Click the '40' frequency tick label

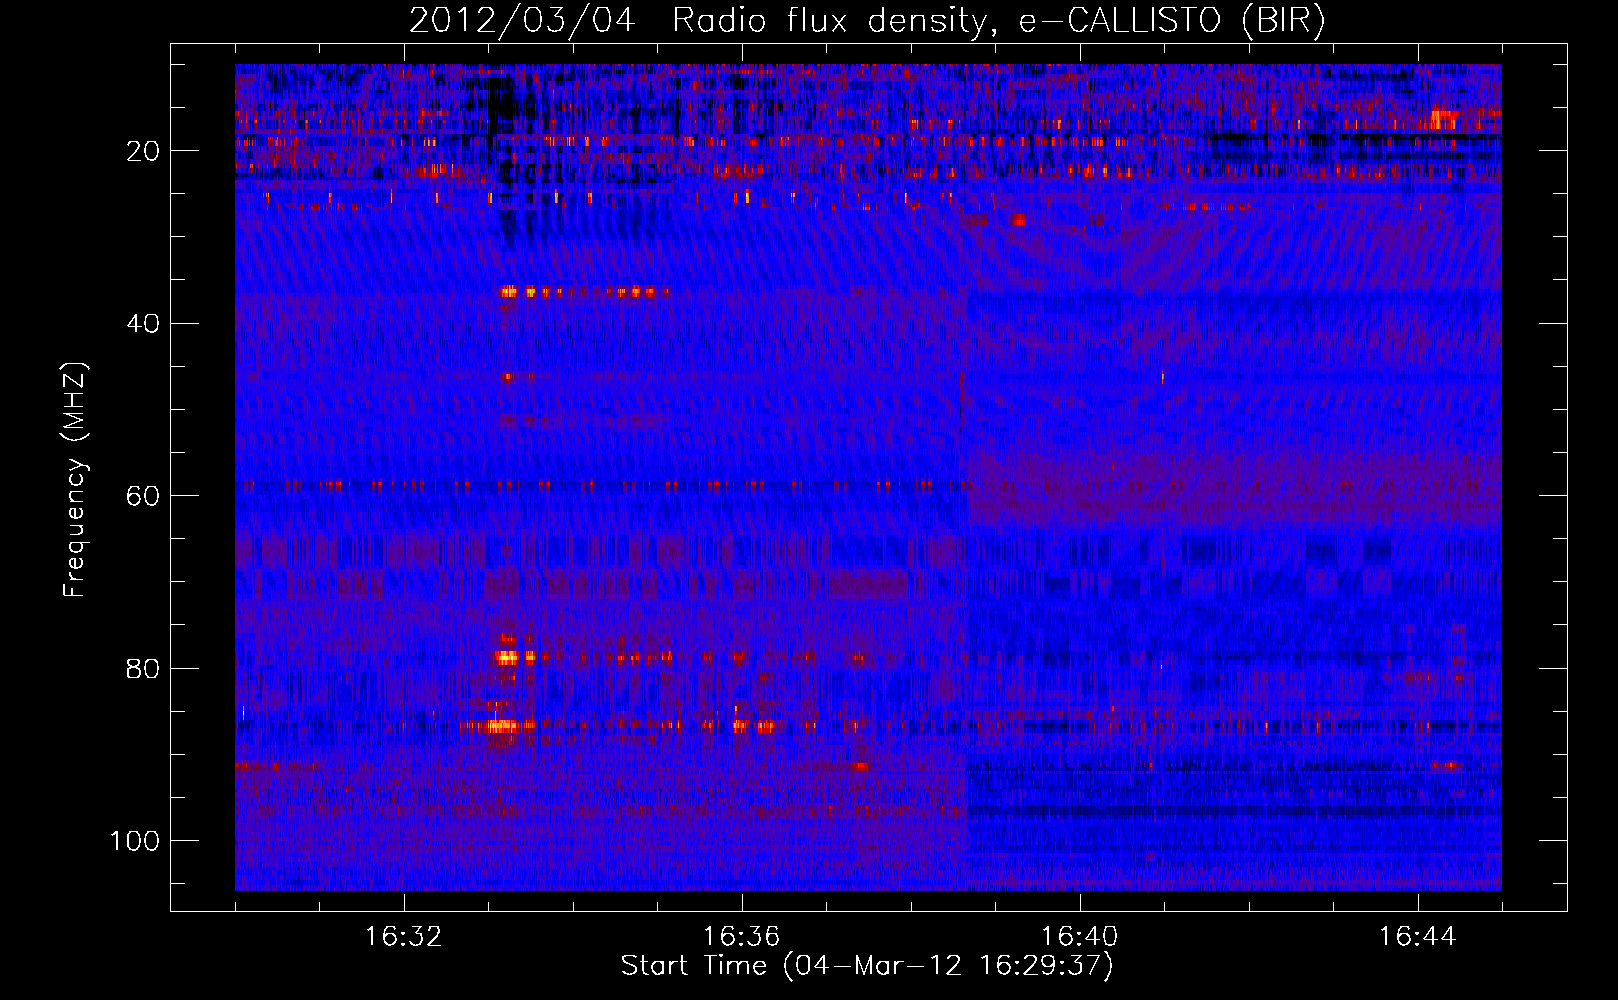144,324
